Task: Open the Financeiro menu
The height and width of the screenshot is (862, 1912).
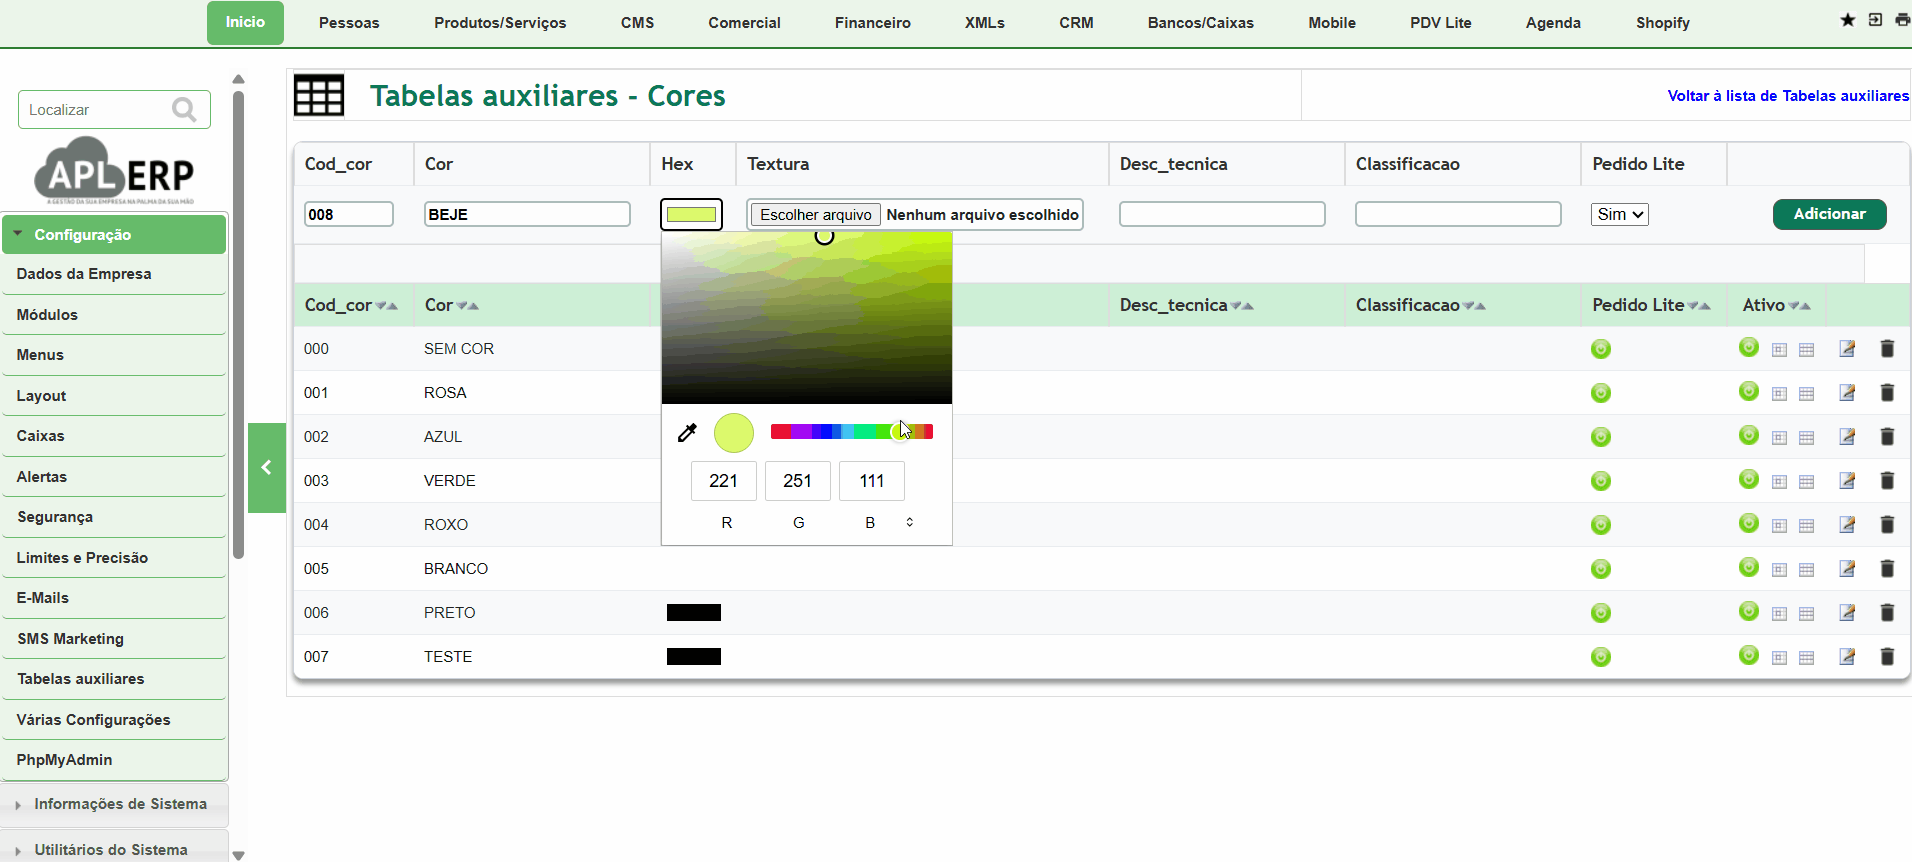Action: [x=873, y=23]
